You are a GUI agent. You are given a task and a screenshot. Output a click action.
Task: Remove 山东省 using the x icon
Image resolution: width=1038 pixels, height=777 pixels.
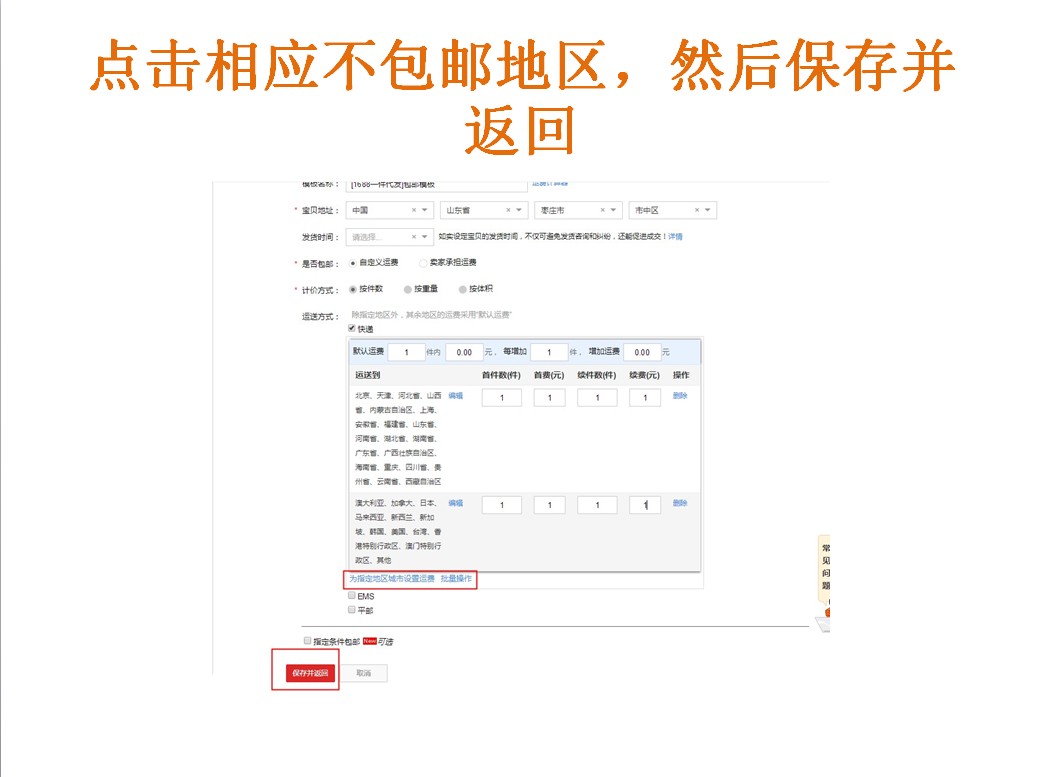tap(507, 210)
